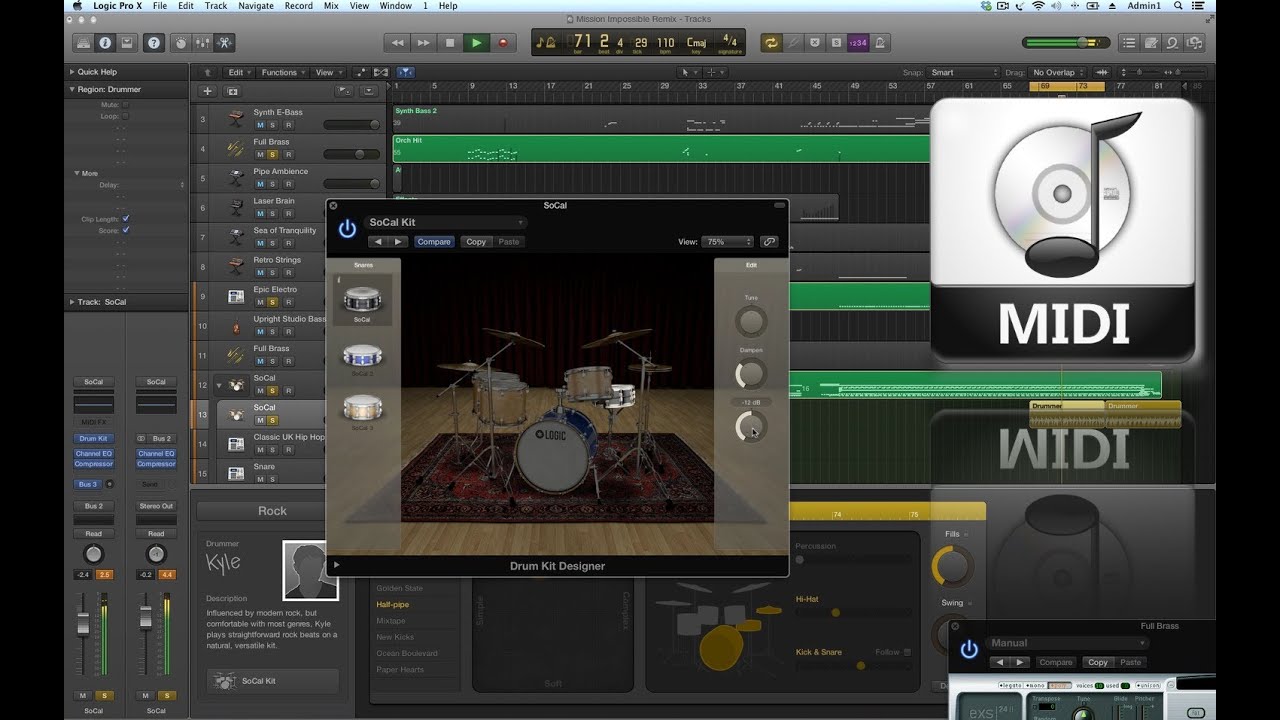Open the tracks area View dropdown

(328, 72)
